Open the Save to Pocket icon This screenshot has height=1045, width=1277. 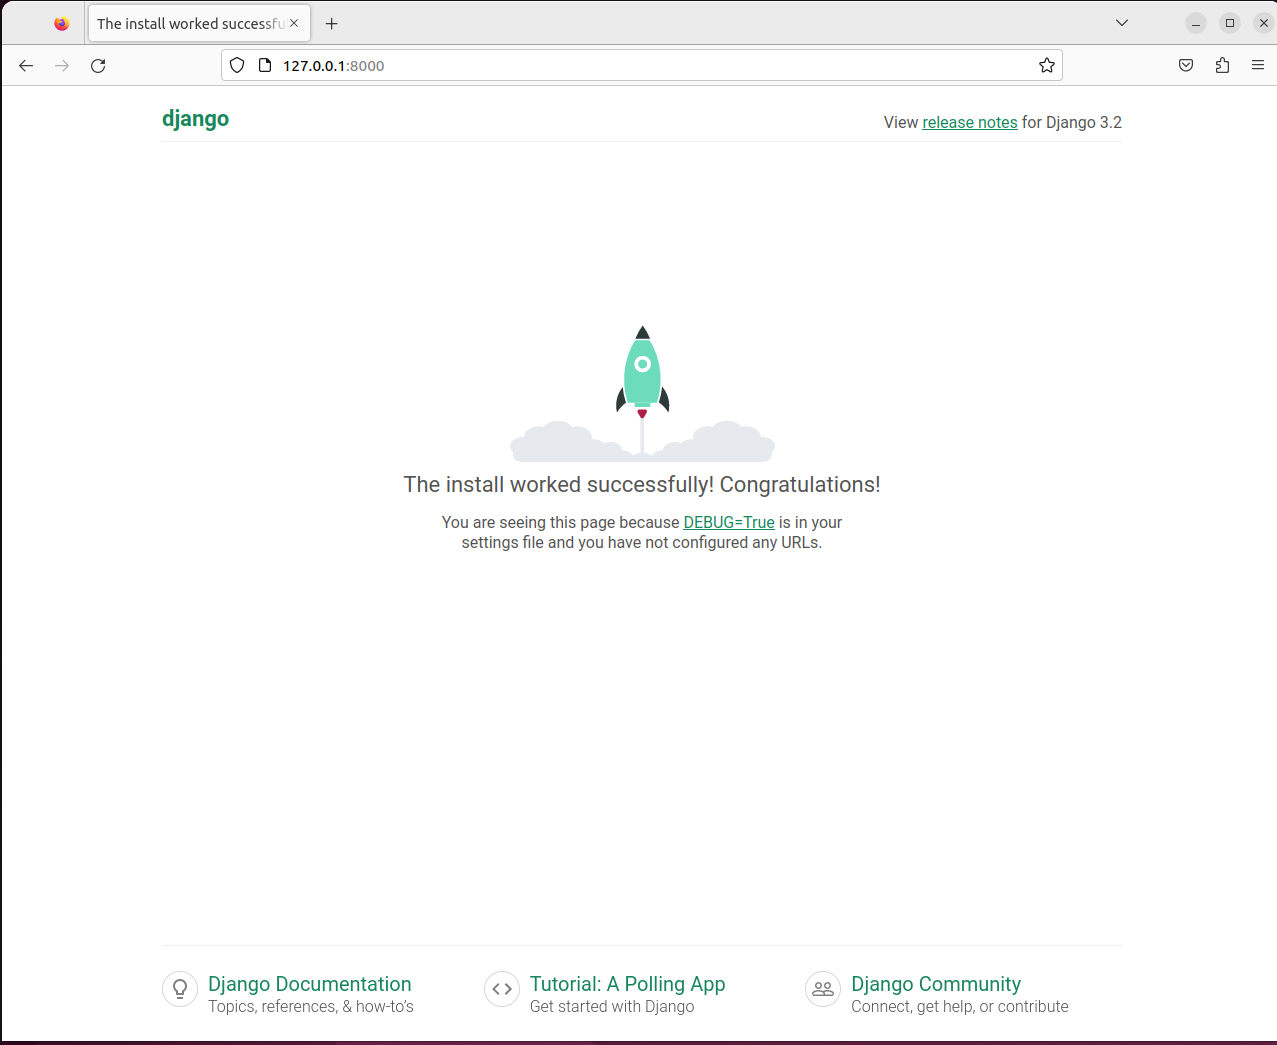click(1186, 65)
